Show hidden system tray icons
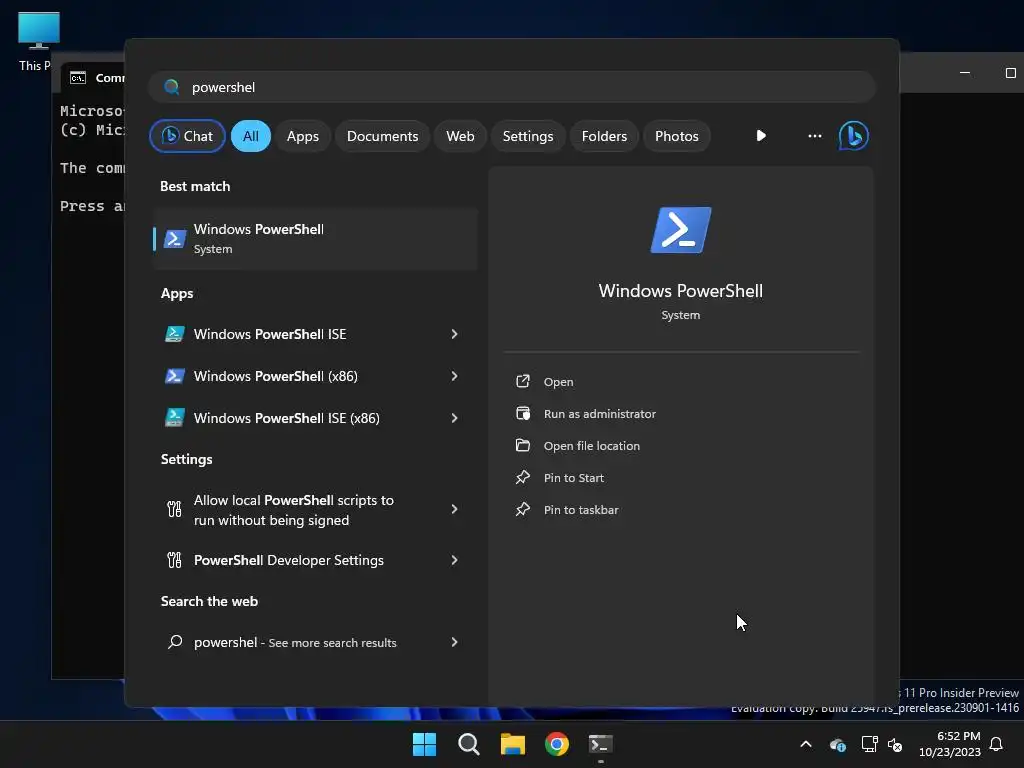The height and width of the screenshot is (768, 1024). click(x=806, y=744)
